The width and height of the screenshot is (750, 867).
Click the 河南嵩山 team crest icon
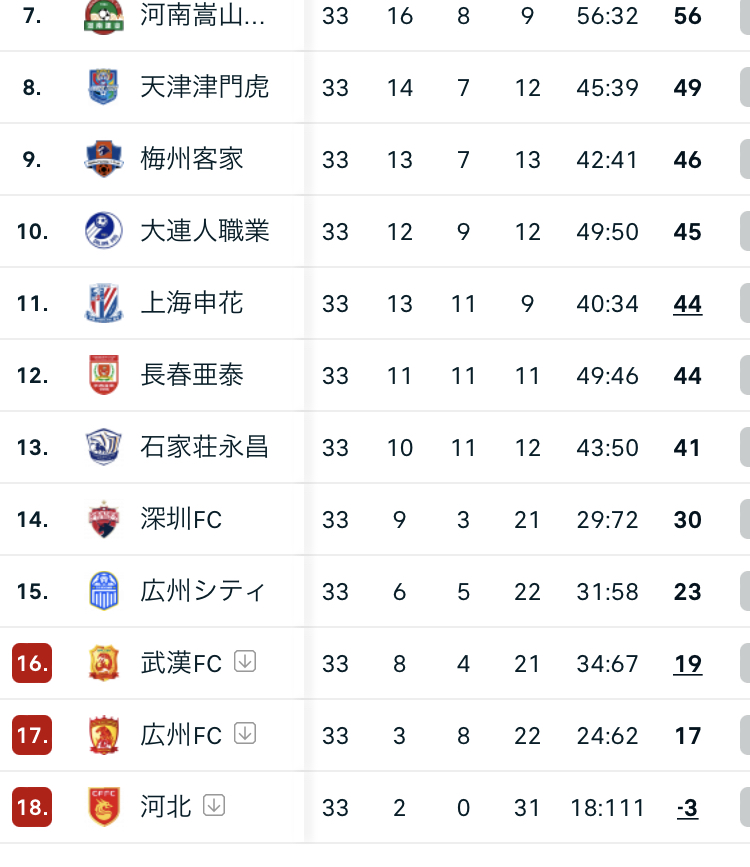(x=103, y=17)
